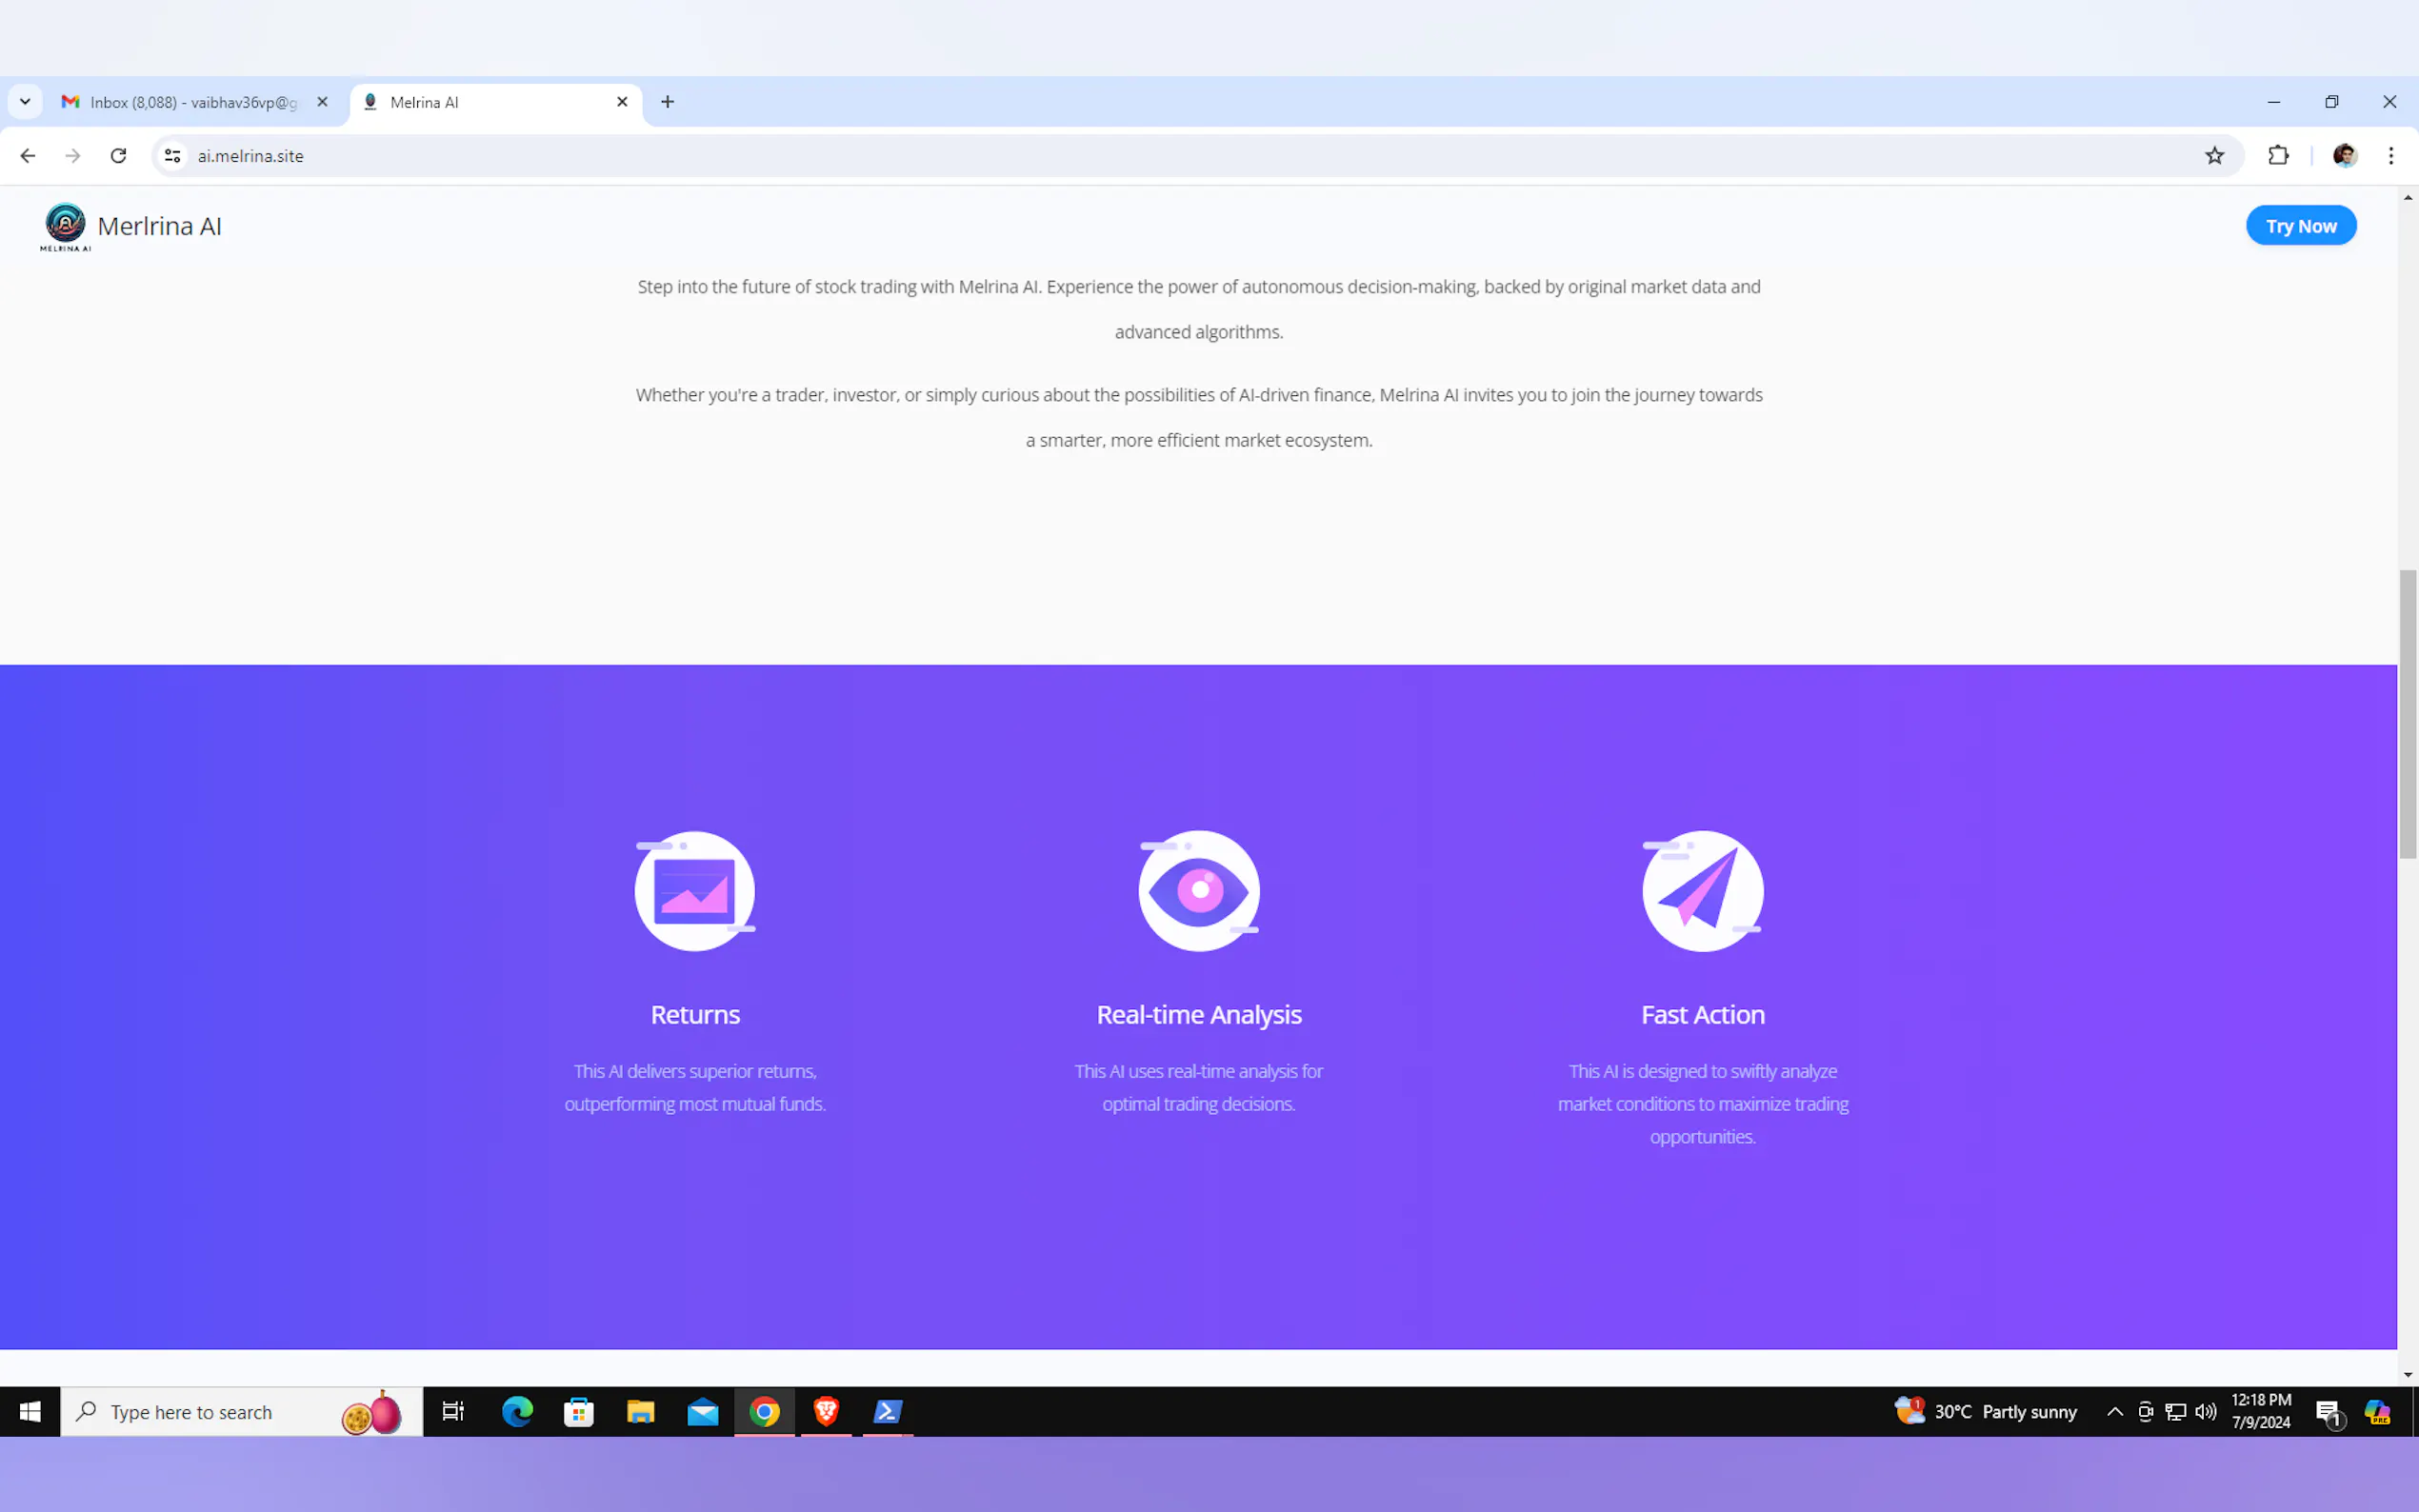
Task: Expand the tab search dropdown
Action: pyautogui.click(x=25, y=102)
